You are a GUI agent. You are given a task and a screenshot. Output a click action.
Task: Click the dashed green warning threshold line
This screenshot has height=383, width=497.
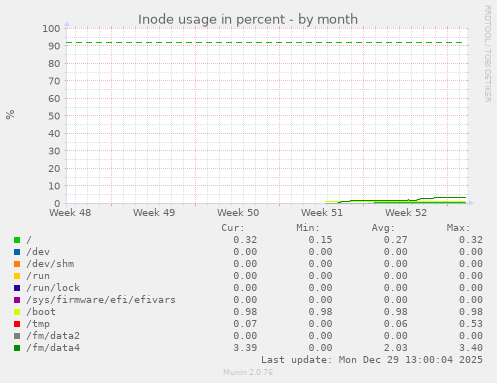coord(264,43)
